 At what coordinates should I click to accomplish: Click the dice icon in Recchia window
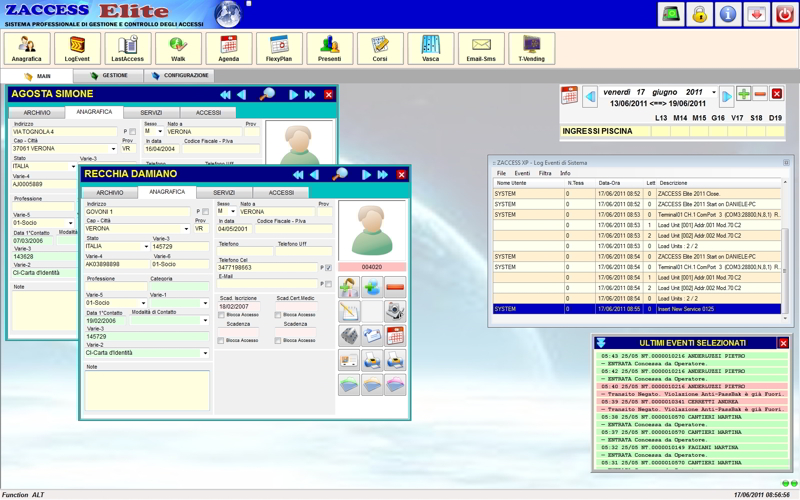349,336
